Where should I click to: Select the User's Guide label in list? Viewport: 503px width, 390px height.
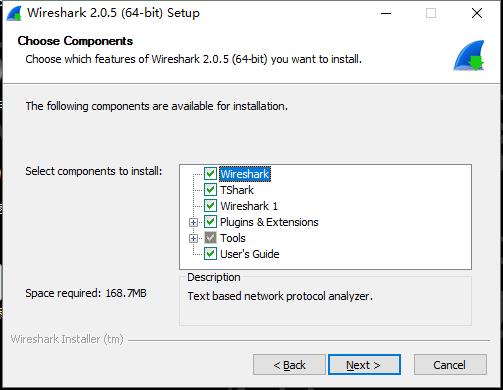[x=250, y=254]
